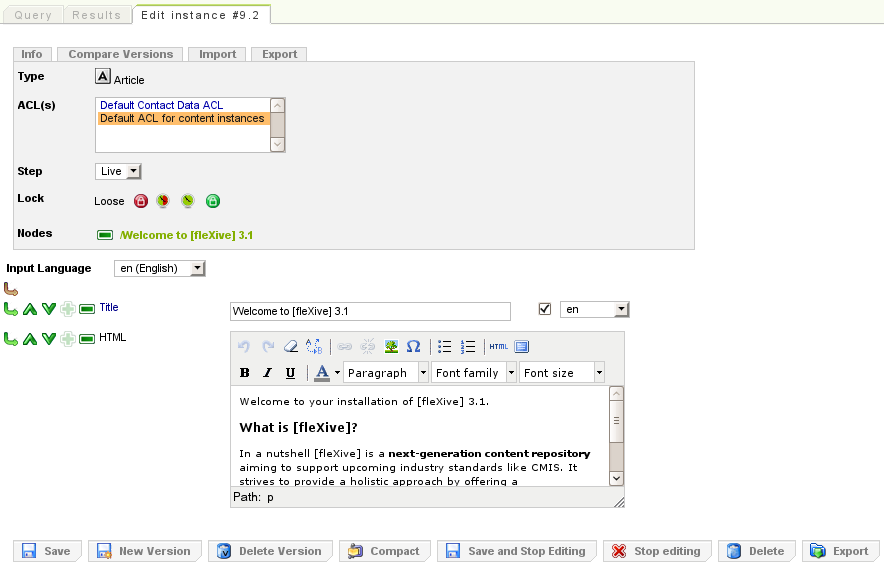The width and height of the screenshot is (884, 566).
Task: Click the bottom Export button
Action: pos(841,551)
